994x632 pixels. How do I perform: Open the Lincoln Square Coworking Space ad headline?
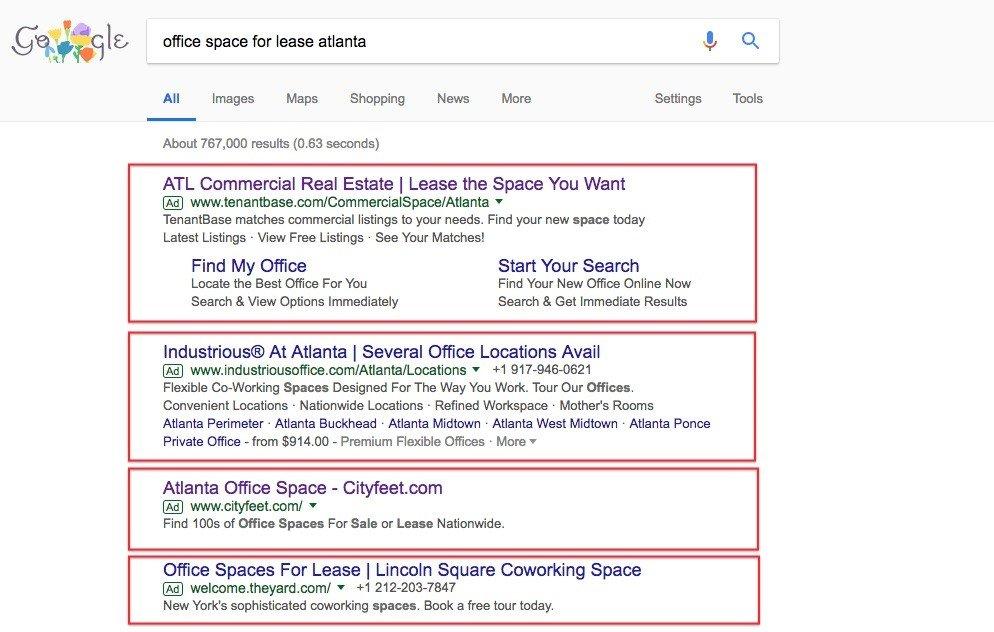click(402, 569)
